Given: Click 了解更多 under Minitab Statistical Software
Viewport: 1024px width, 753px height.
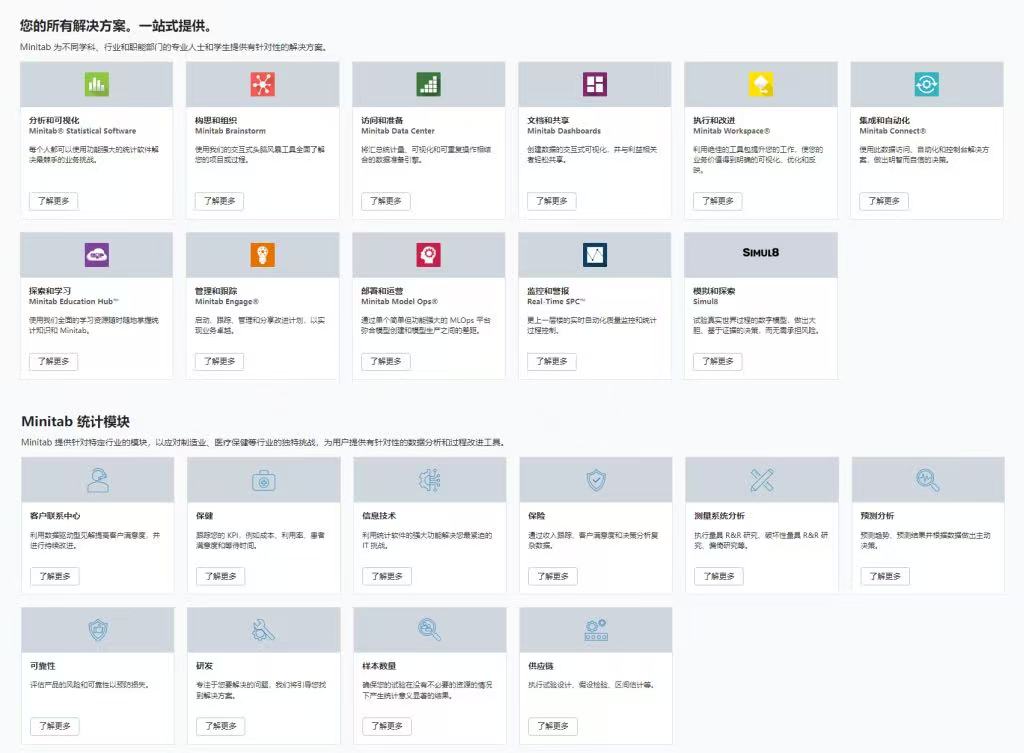Looking at the screenshot, I should point(53,201).
